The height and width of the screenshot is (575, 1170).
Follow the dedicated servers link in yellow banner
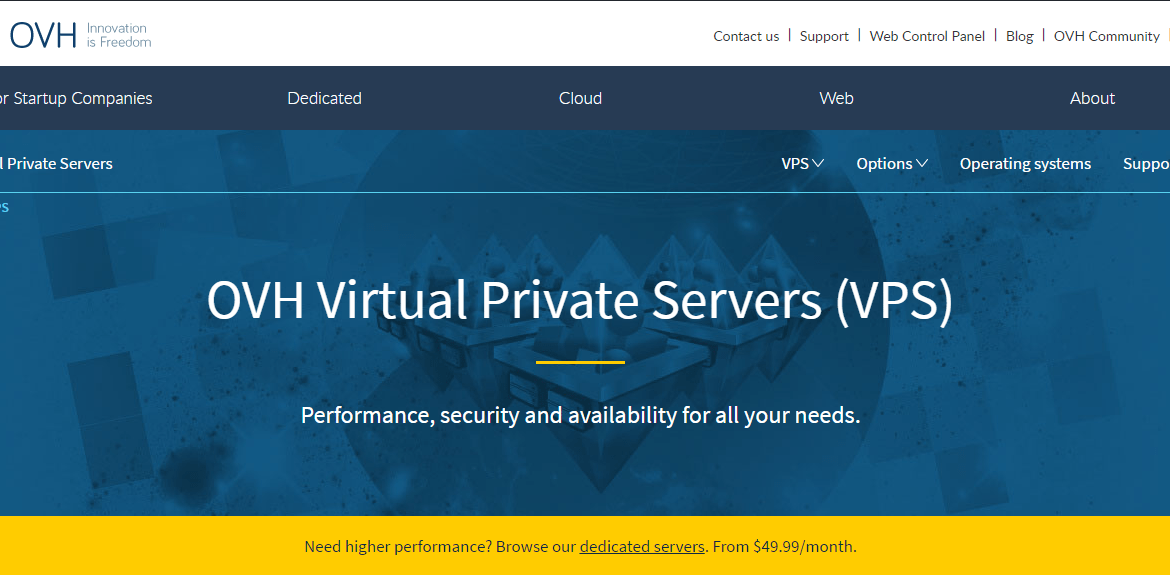pyautogui.click(x=642, y=547)
